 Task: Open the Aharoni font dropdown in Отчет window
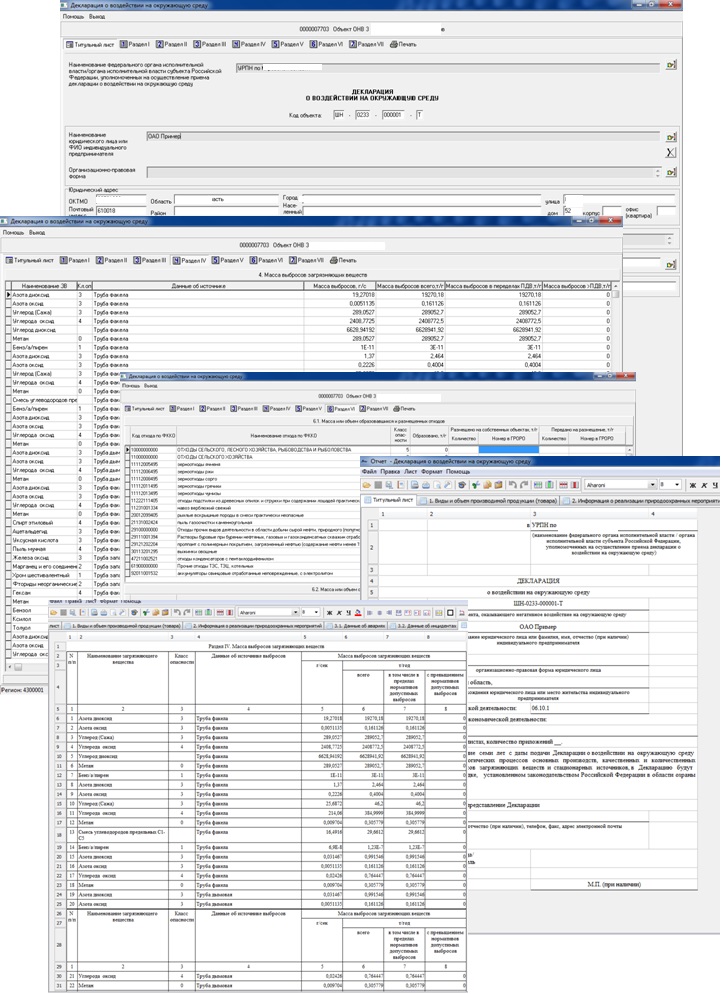point(650,484)
